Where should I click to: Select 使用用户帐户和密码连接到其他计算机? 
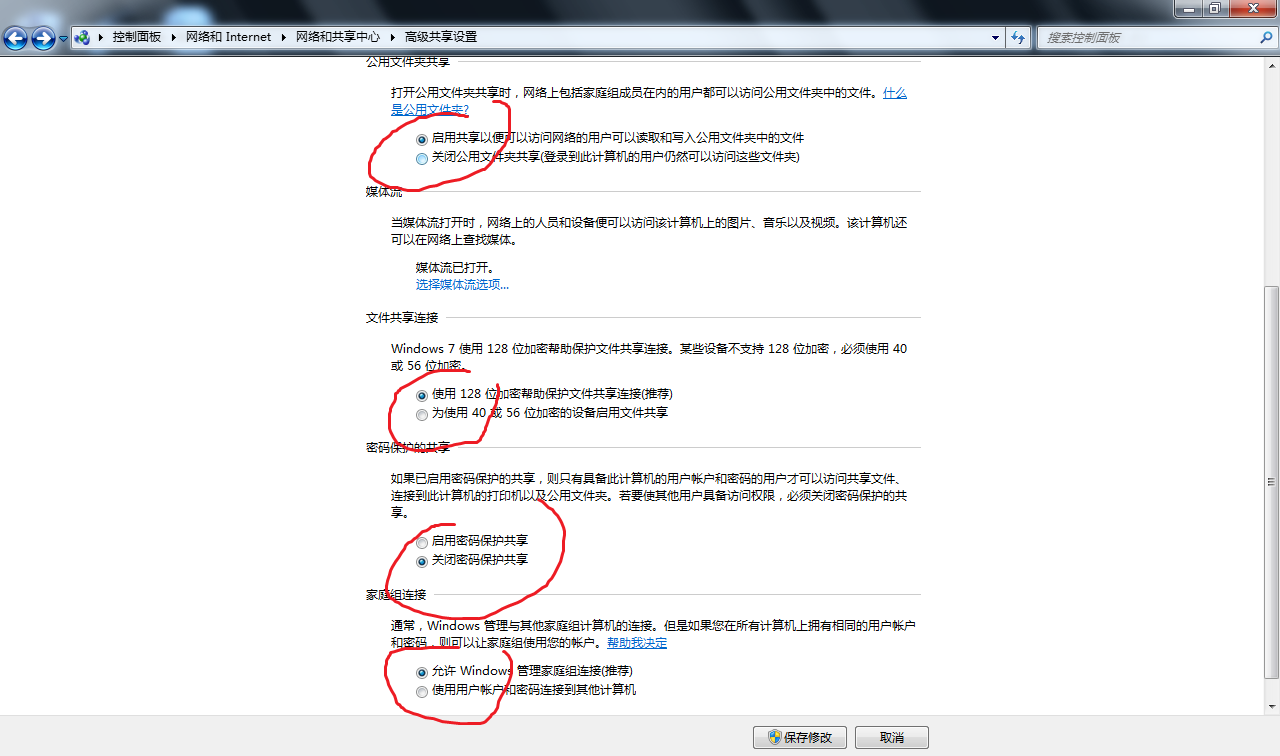click(526, 690)
